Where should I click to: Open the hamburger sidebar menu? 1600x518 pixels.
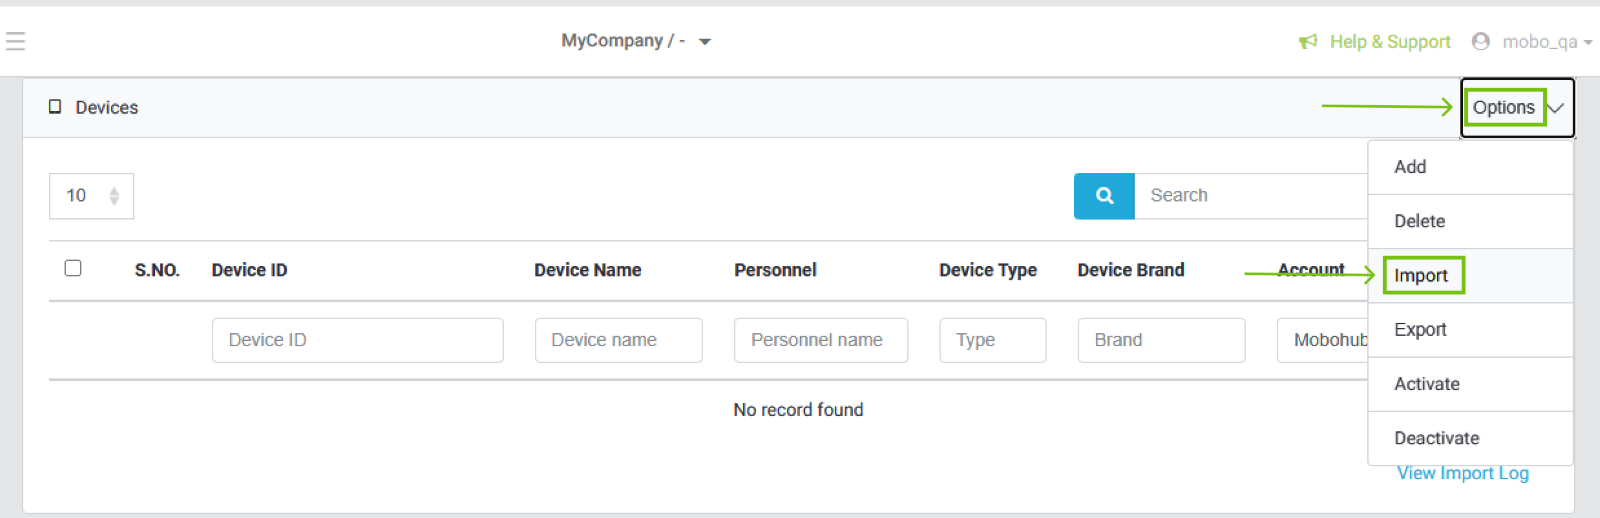[x=15, y=41]
